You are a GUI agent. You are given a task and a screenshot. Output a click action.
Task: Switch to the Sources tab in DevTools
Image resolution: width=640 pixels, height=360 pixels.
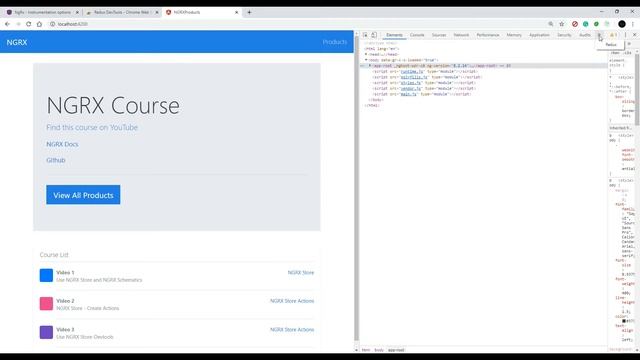click(439, 35)
